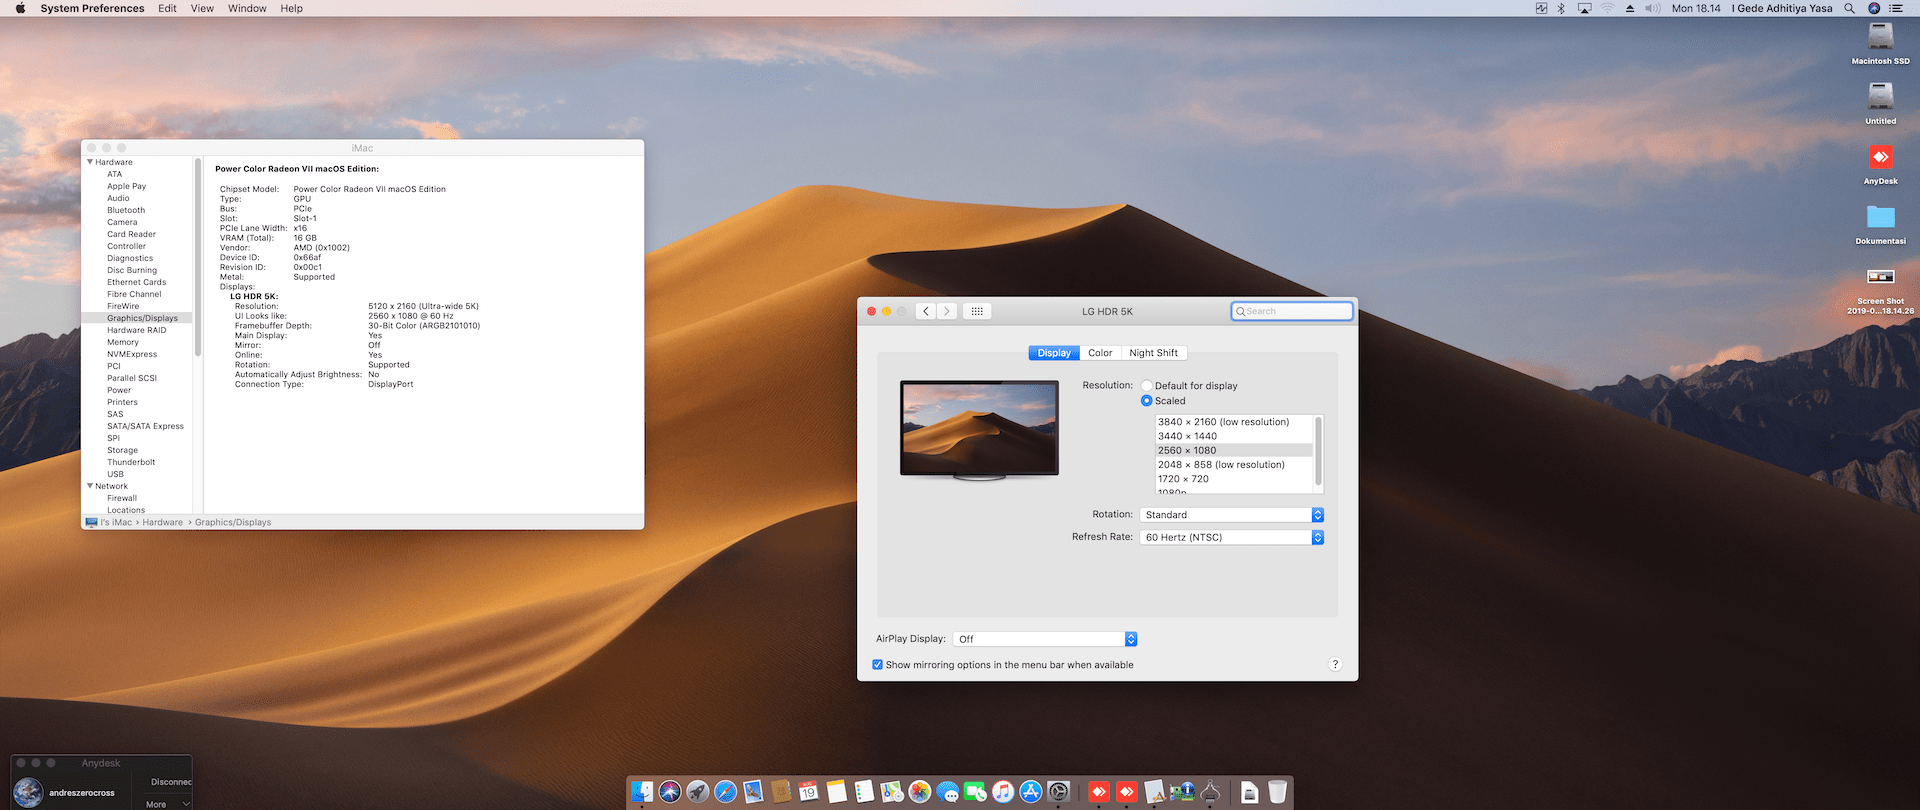Open Messages app in the Dock
Screen dimensions: 1920x810
pos(948,792)
